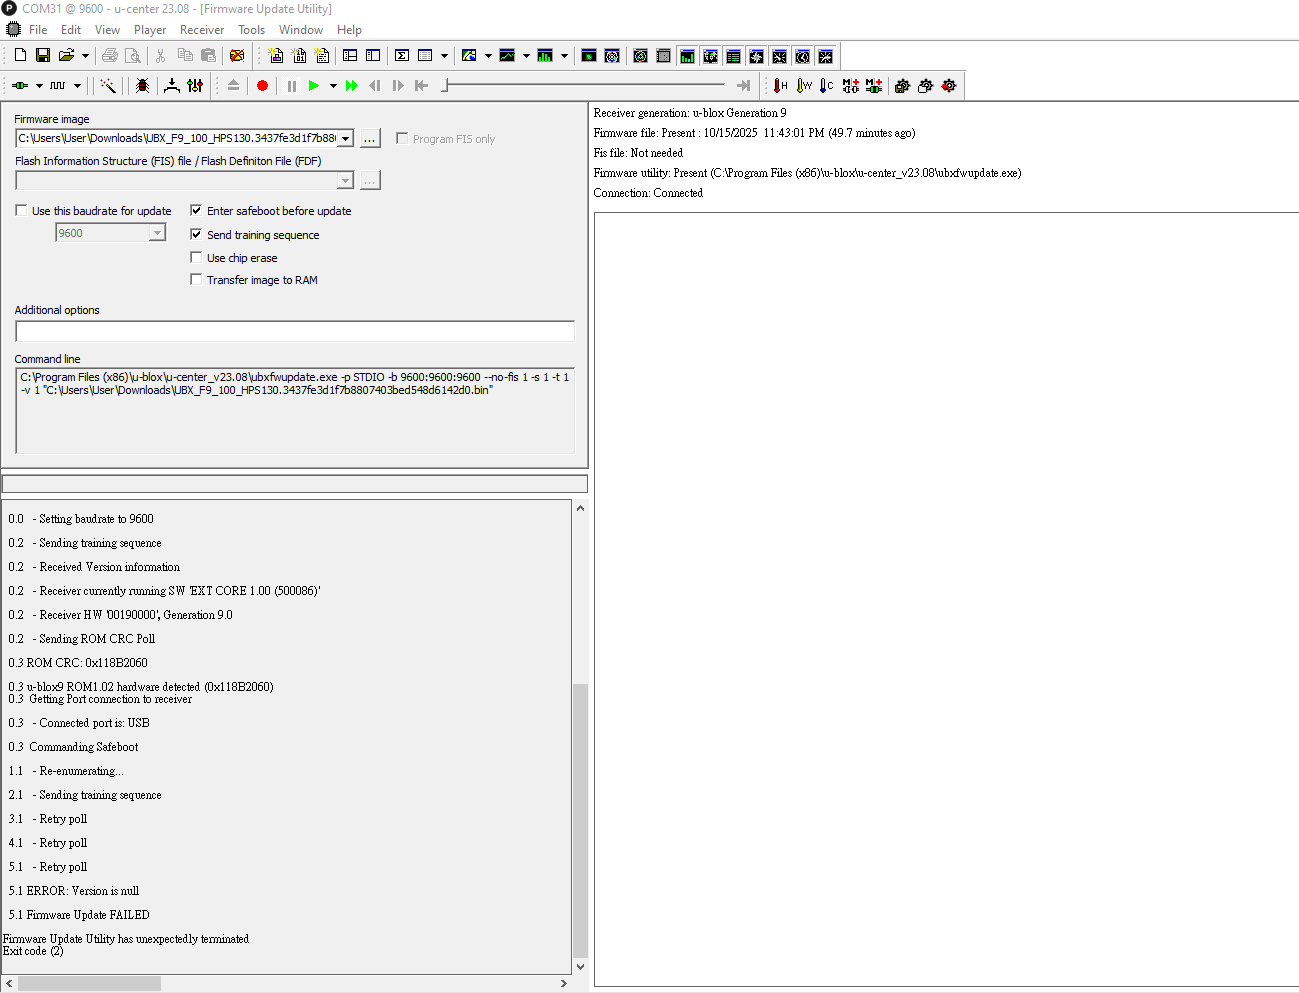The width and height of the screenshot is (1299, 993).
Task: Click the red Record button
Action: 262,86
